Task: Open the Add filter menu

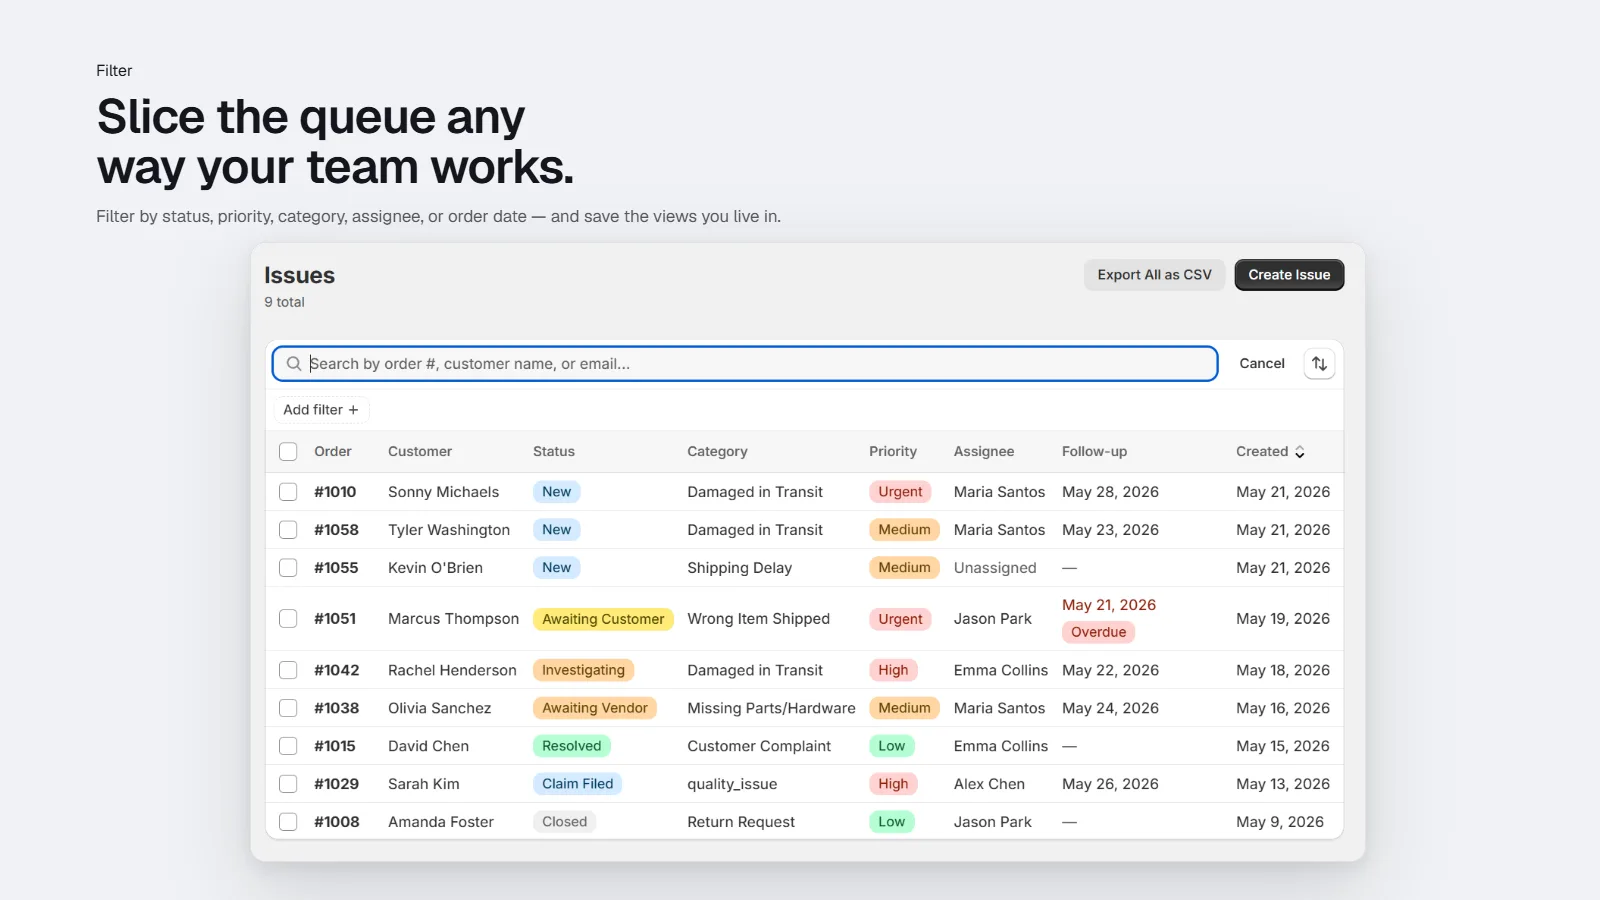Action: [321, 410]
